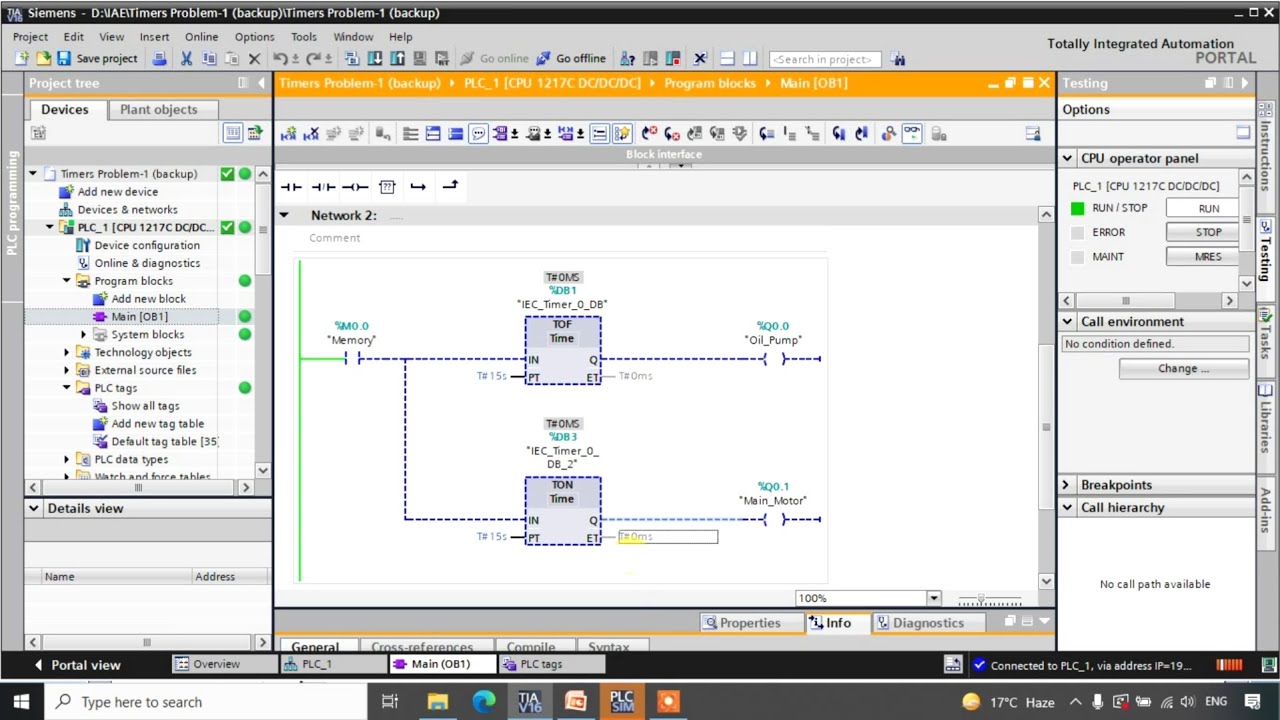Insert a normally open contact instruction
Screen dimensions: 1280x720
pos(291,186)
